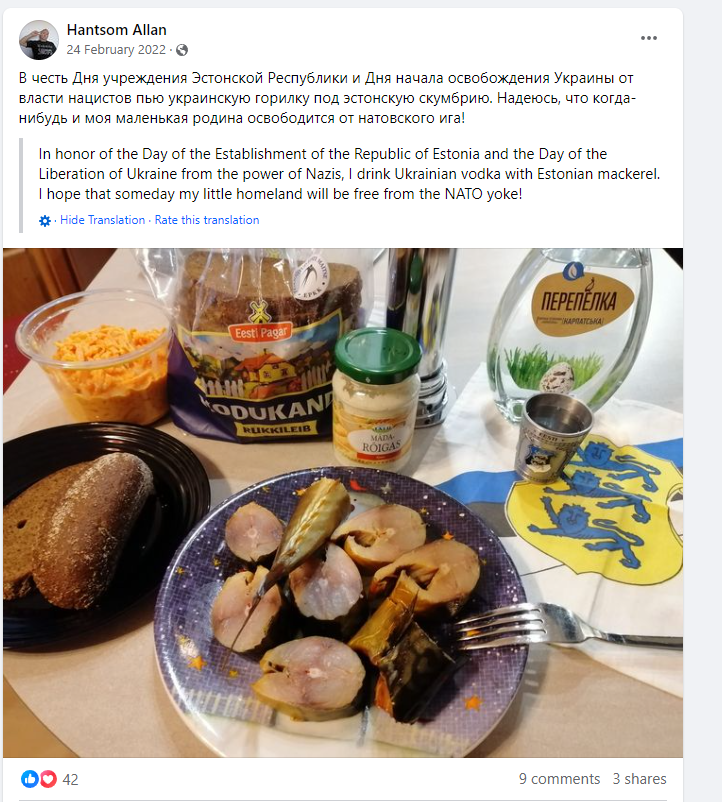
Task: Click the blue Like reaction icon
Action: pyautogui.click(x=30, y=779)
